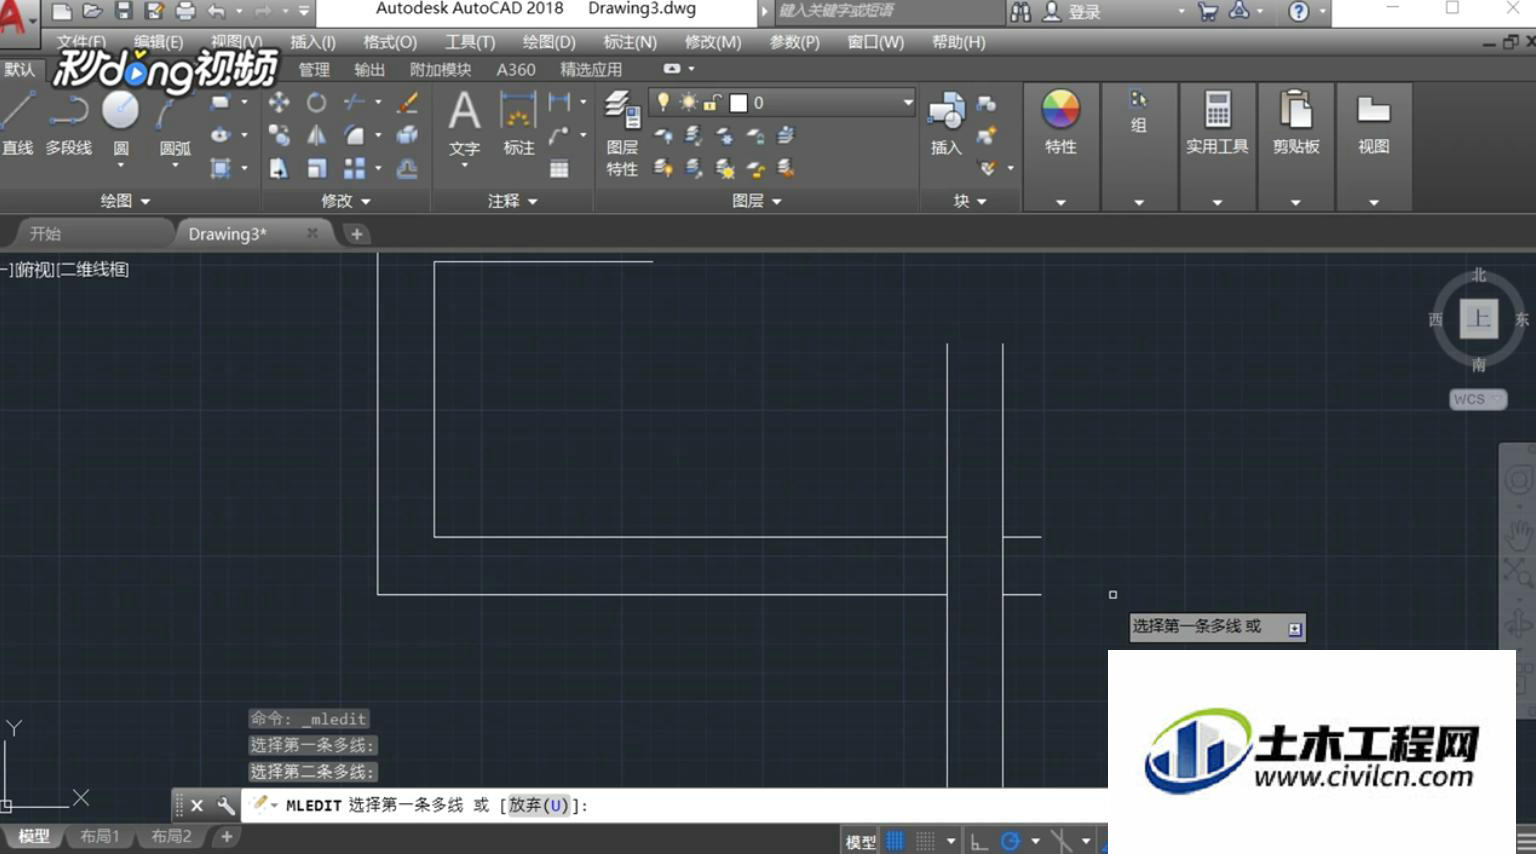Click the Erase tool icon
This screenshot has width=1536, height=854.
coord(407,102)
